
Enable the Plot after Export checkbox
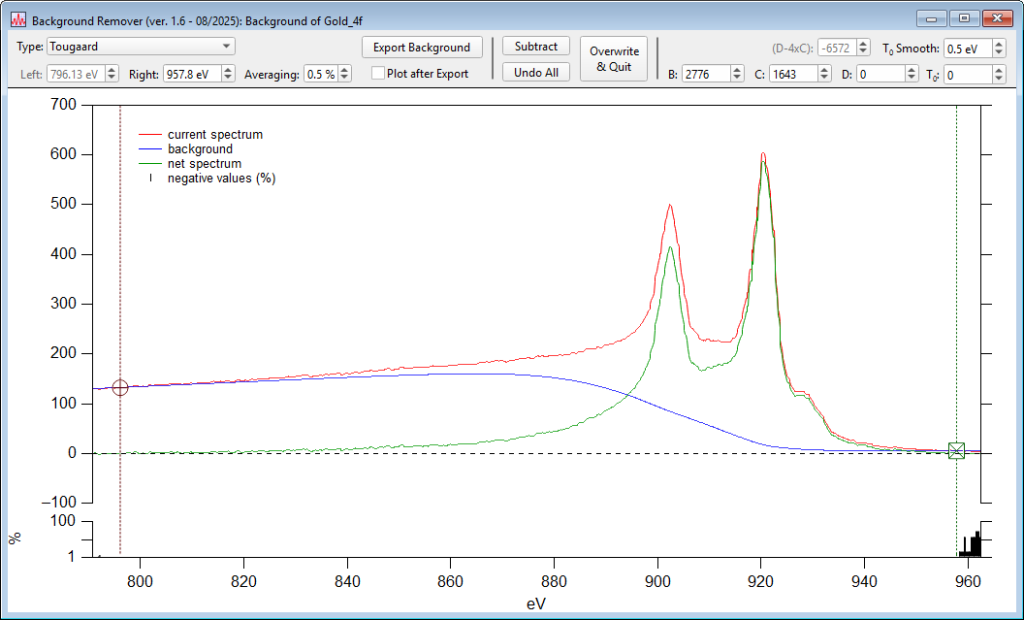point(378,74)
